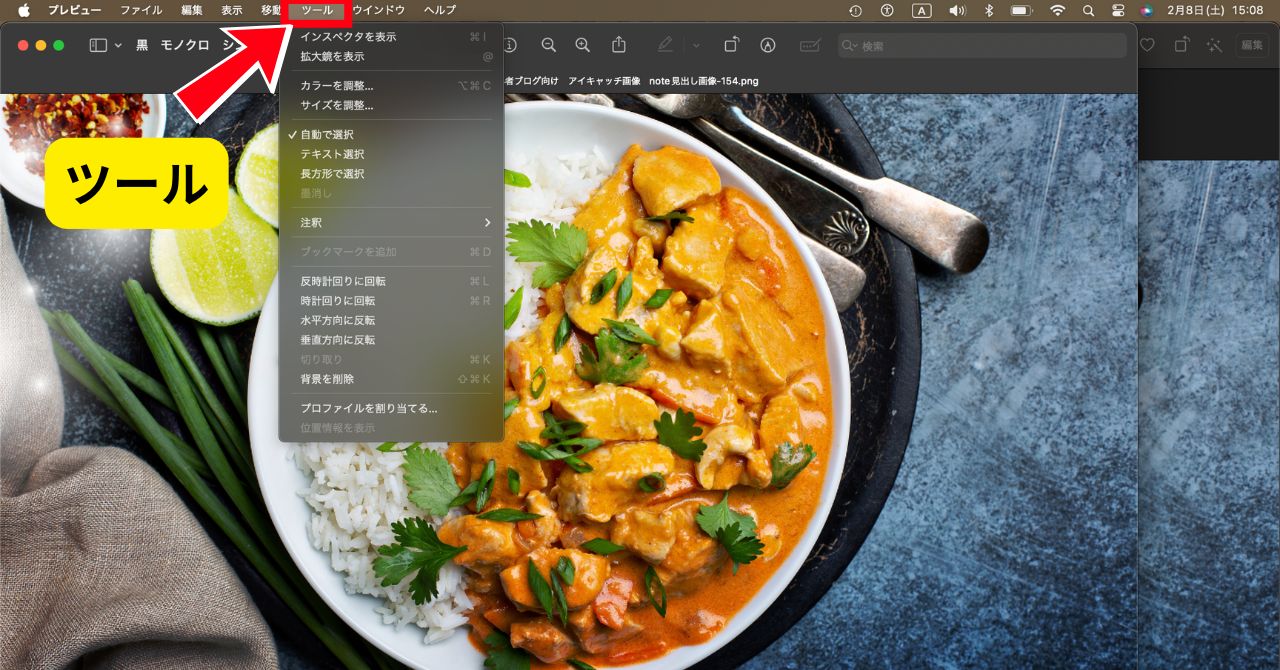Open the ウインドウ menu
The height and width of the screenshot is (670, 1280).
379,10
